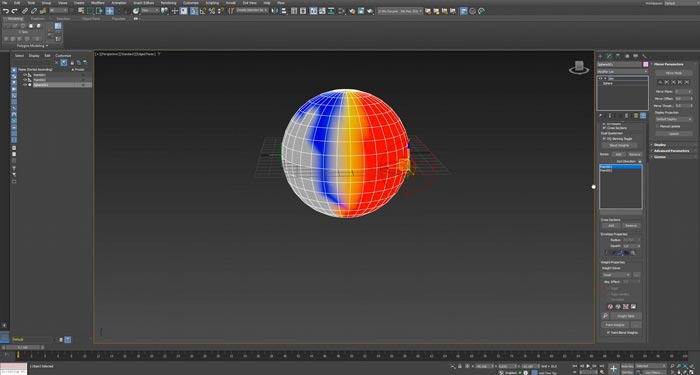Screen dimensions: 700x375
Task: Expand the Advanced Parameters rollout
Action: [671, 150]
